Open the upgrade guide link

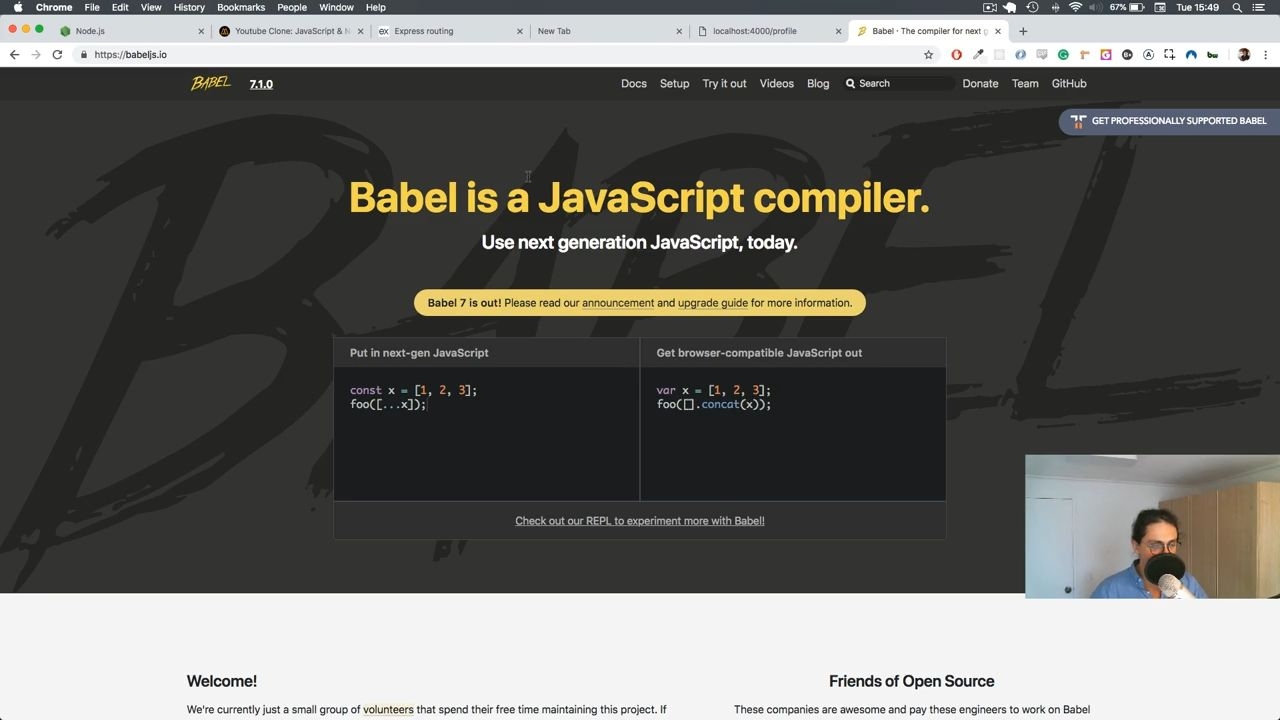pos(713,303)
